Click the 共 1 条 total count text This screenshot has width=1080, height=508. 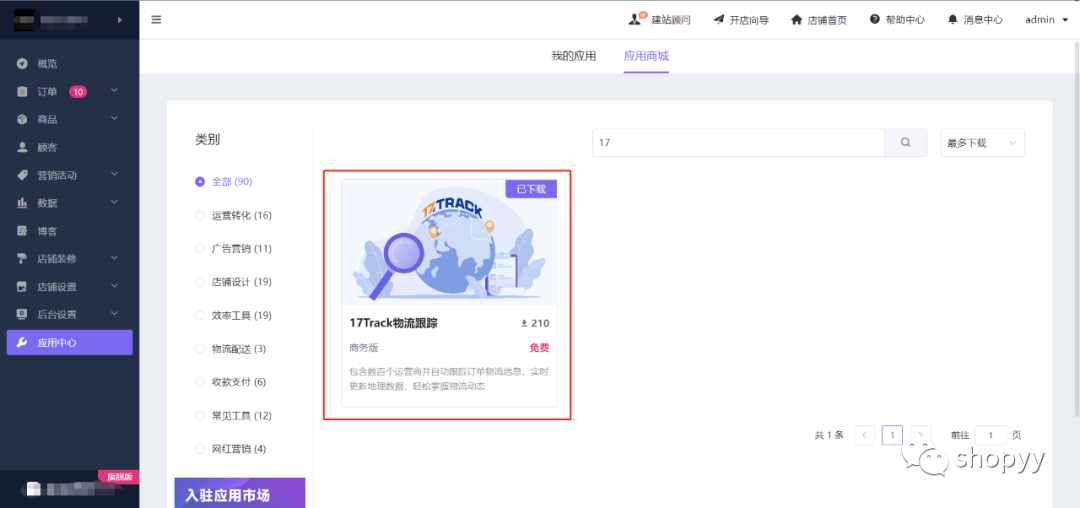[829, 435]
